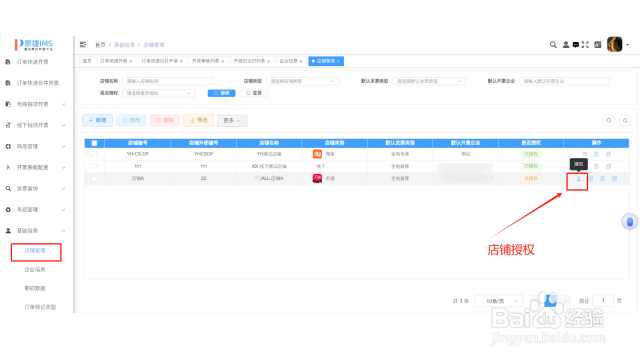
Task: Toggle the search panel with the round magnifier button
Action: pyautogui.click(x=609, y=120)
